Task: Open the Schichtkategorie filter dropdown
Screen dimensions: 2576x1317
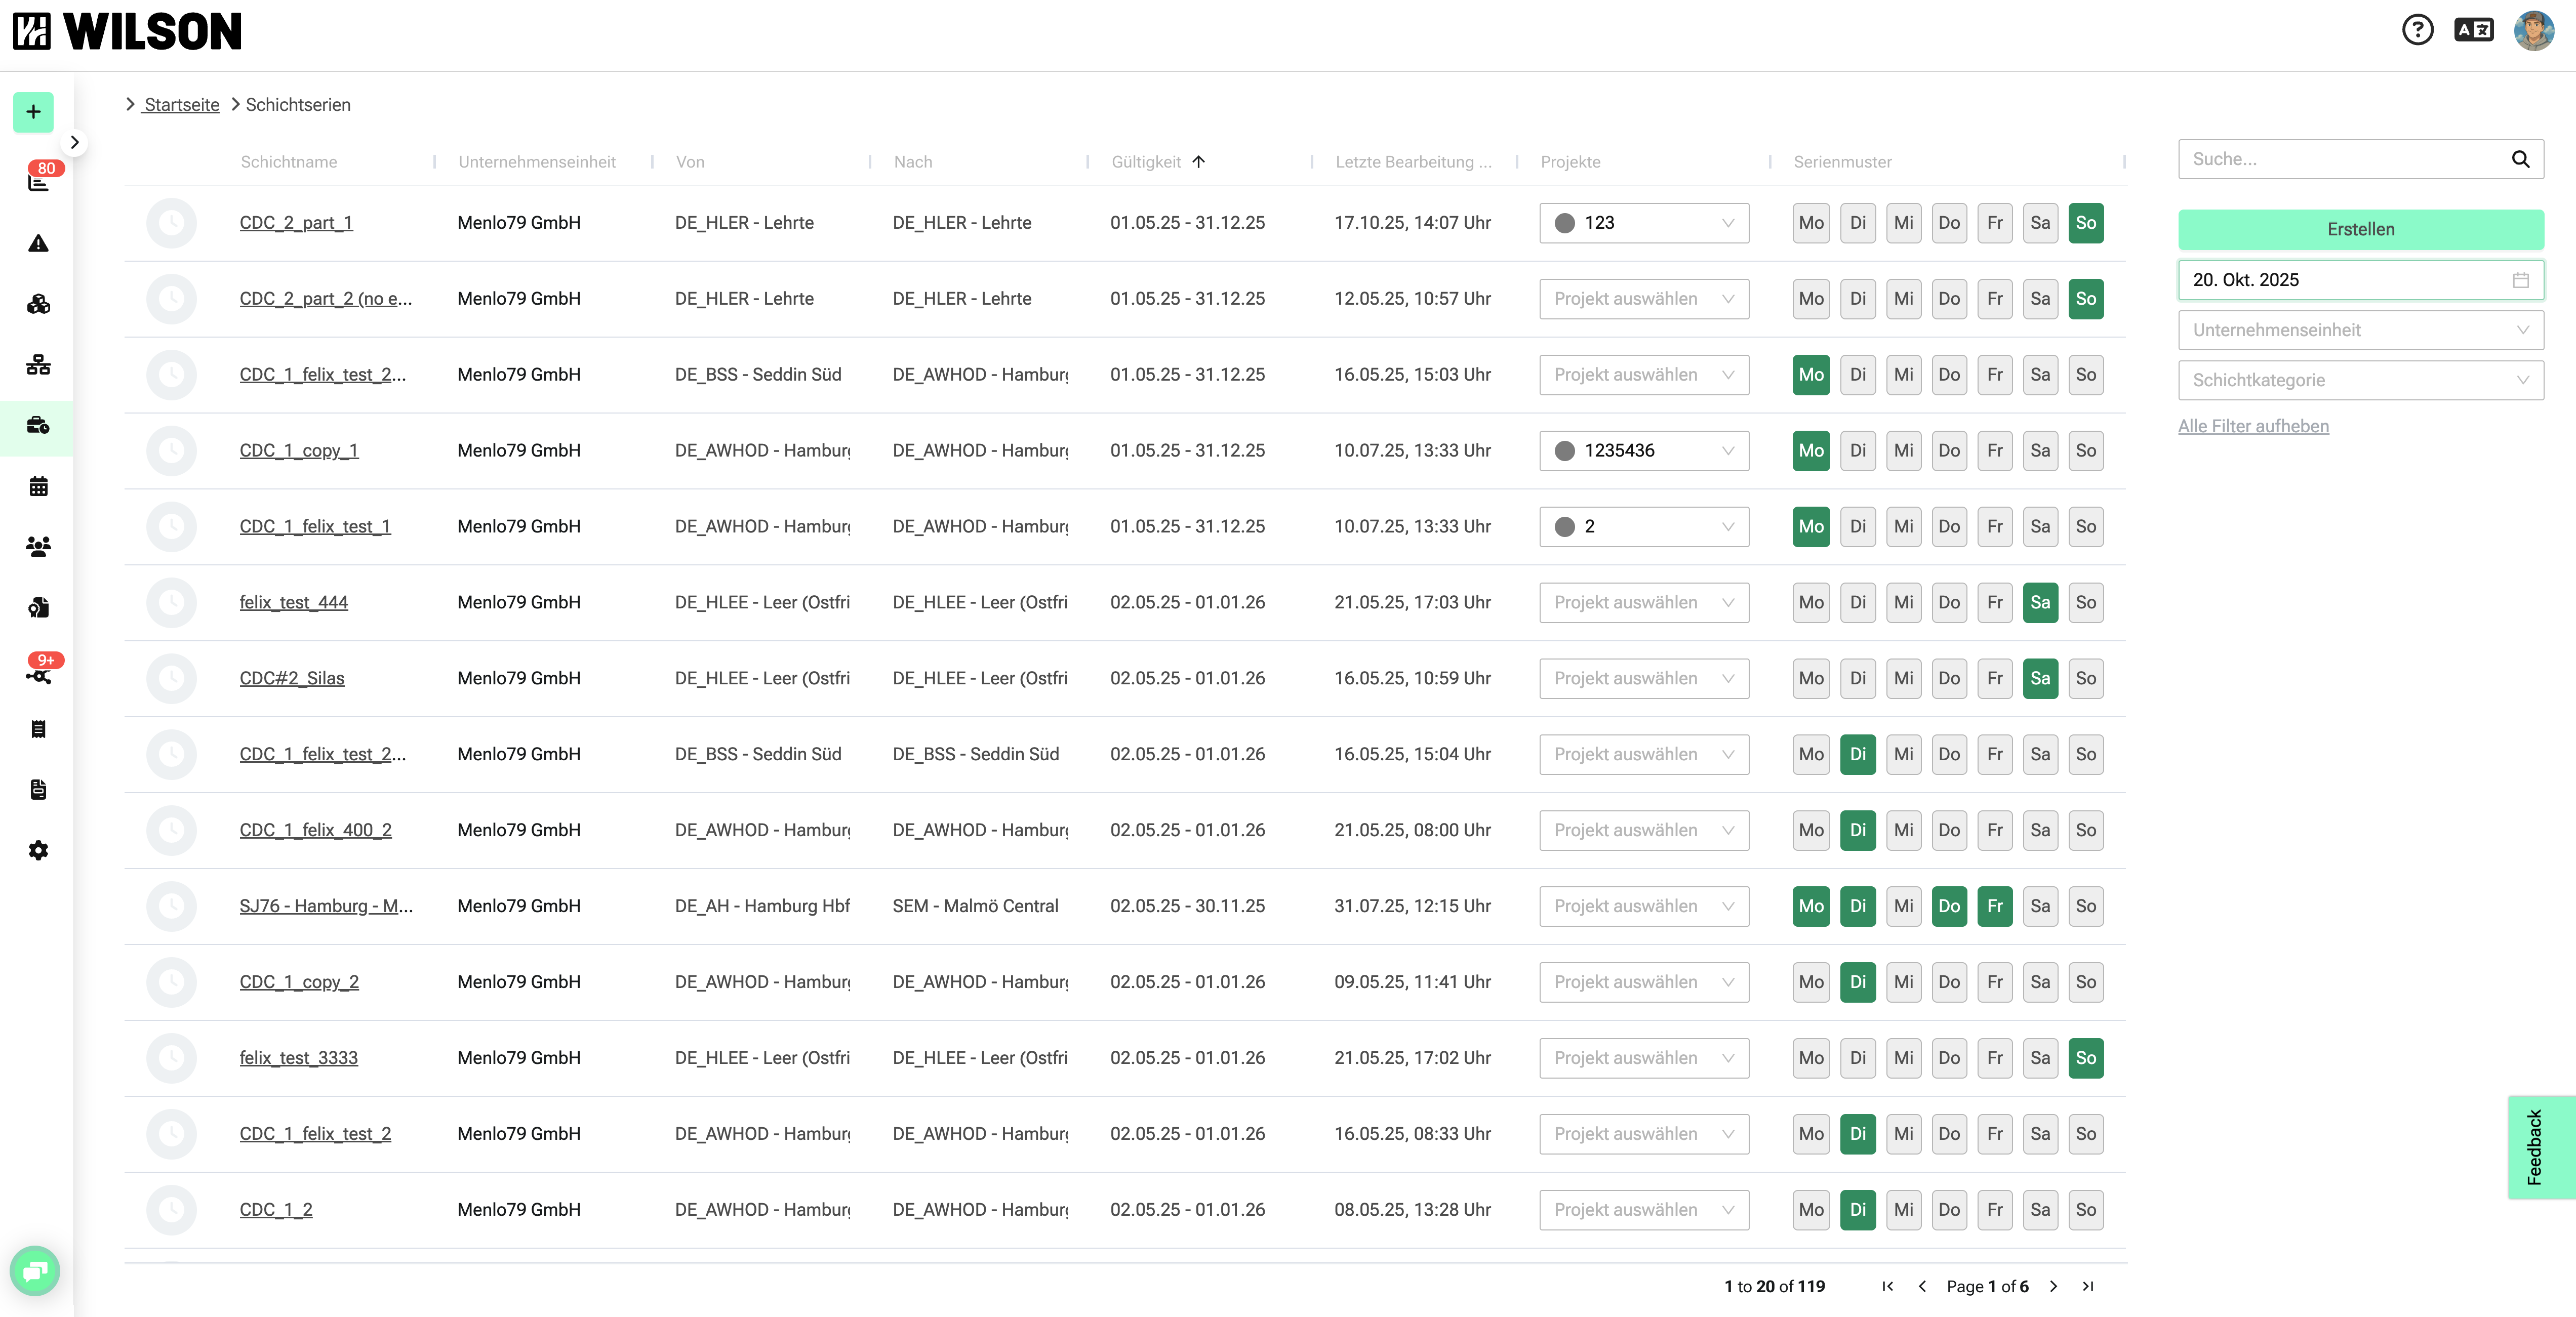Action: [x=2360, y=380]
